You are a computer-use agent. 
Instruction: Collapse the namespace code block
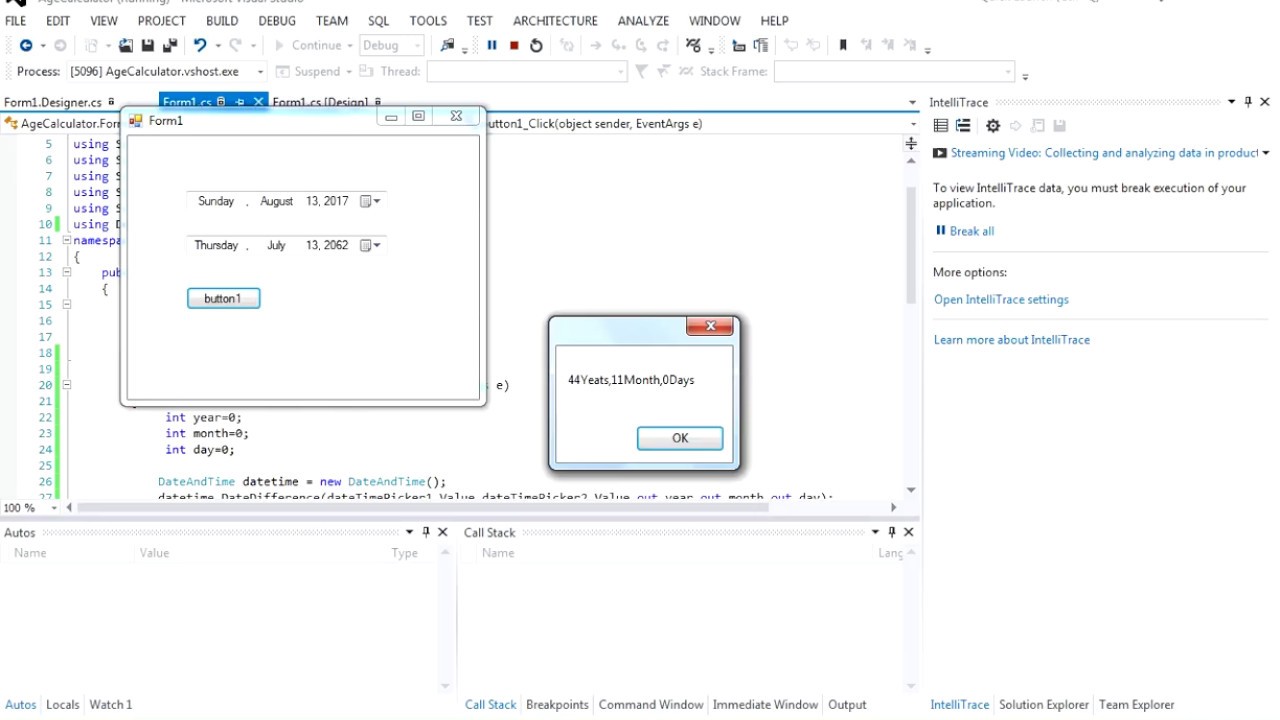coord(67,240)
